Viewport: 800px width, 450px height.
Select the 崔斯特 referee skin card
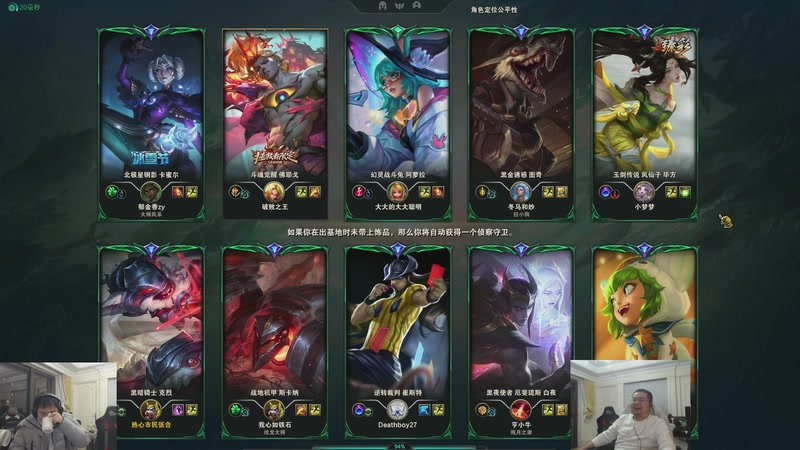point(398,341)
